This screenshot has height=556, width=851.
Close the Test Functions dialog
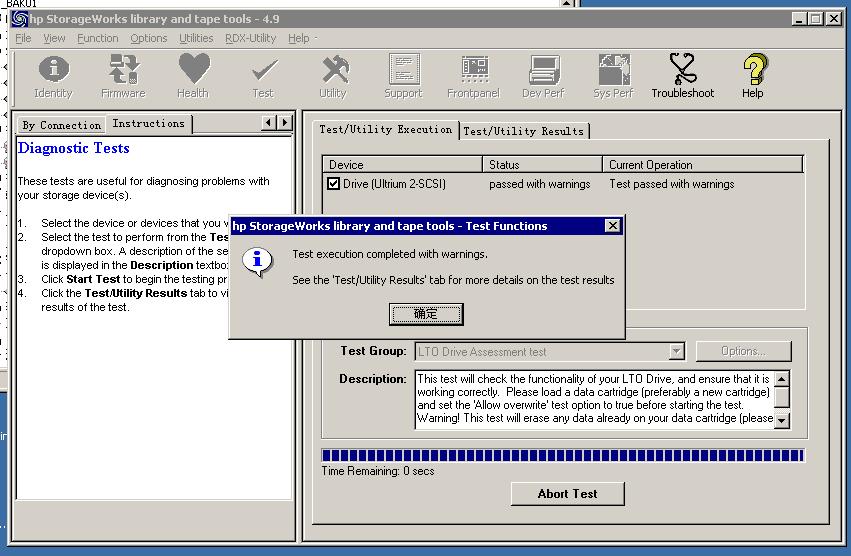tap(612, 225)
